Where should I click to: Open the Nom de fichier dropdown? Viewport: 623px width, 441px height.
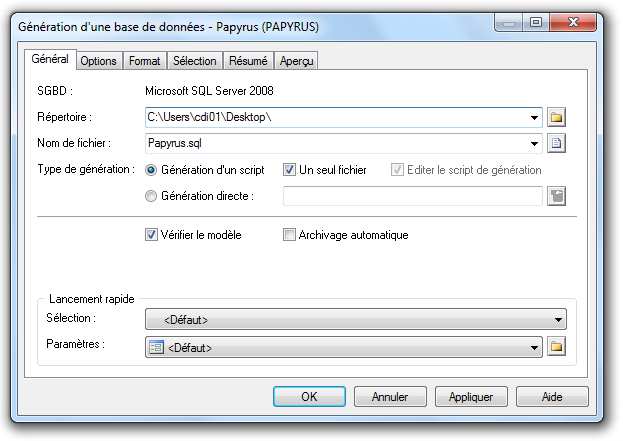[535, 143]
